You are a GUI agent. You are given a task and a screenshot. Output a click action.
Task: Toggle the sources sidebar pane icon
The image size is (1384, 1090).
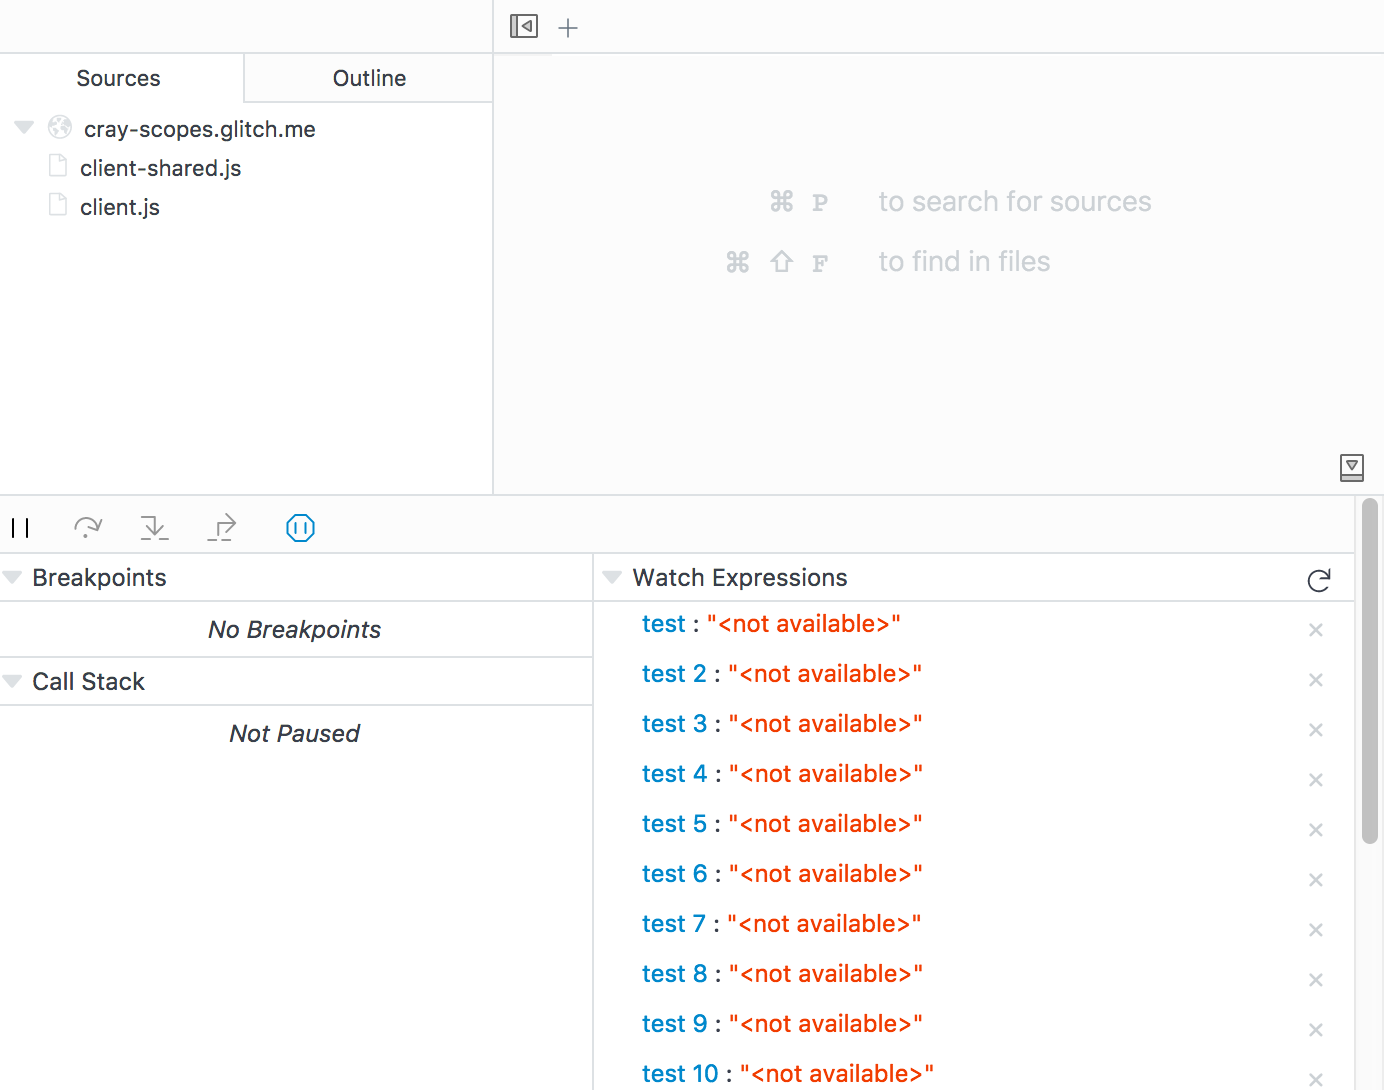(524, 26)
